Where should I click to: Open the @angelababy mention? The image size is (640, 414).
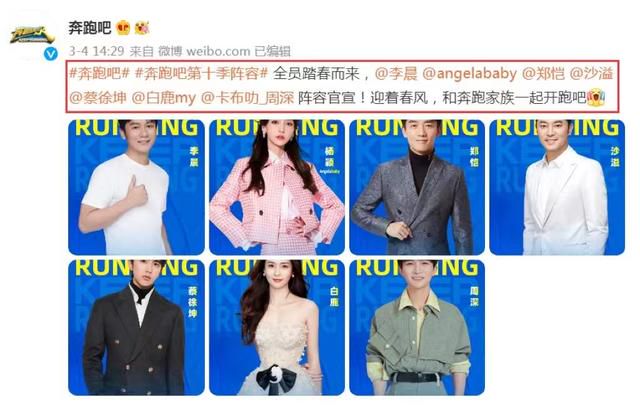[x=469, y=74]
